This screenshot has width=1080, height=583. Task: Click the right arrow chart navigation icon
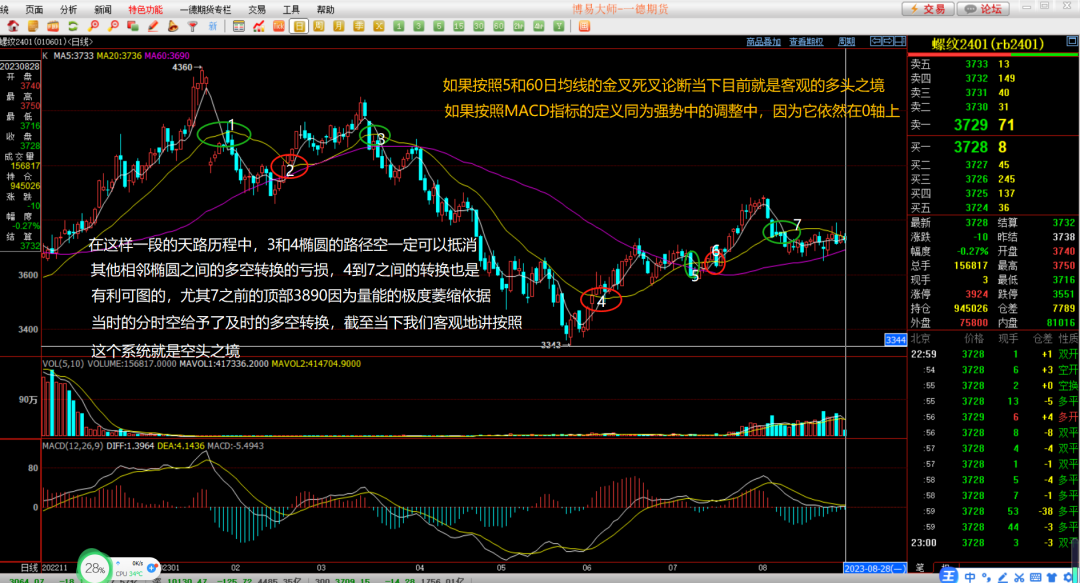coord(888,41)
